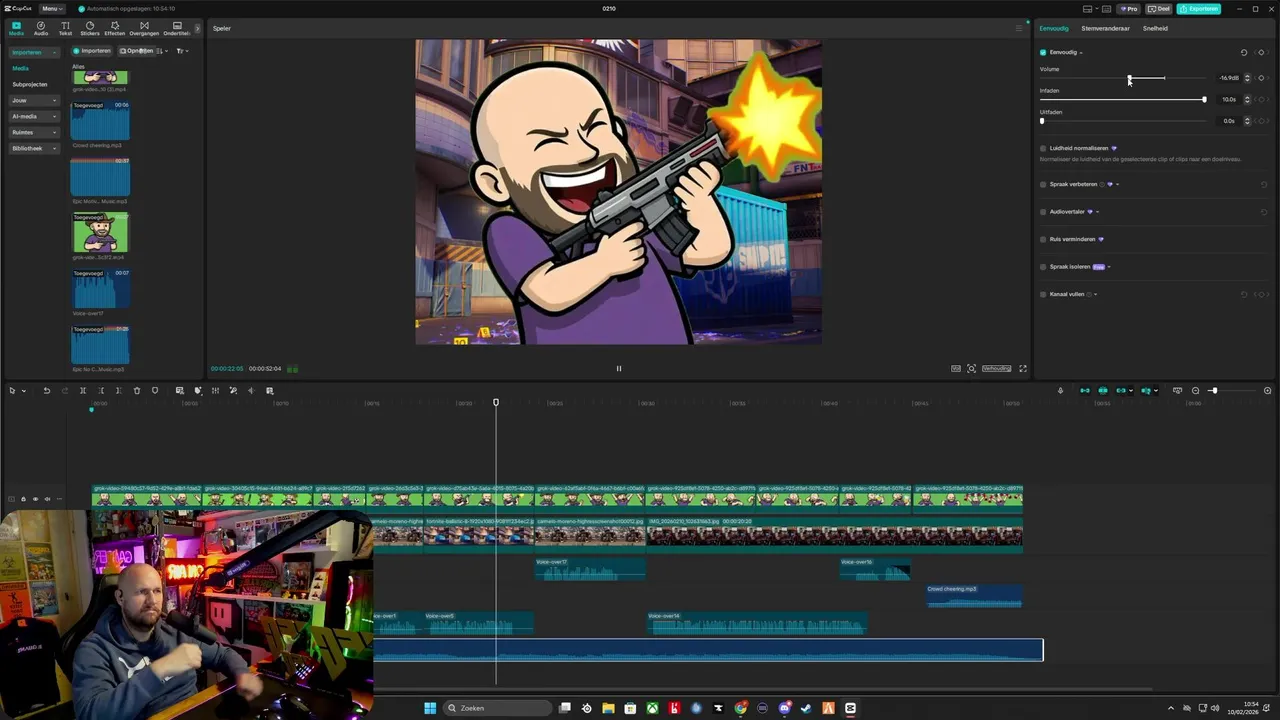Mute the main video track
The height and width of the screenshot is (720, 1280).
coord(48,499)
